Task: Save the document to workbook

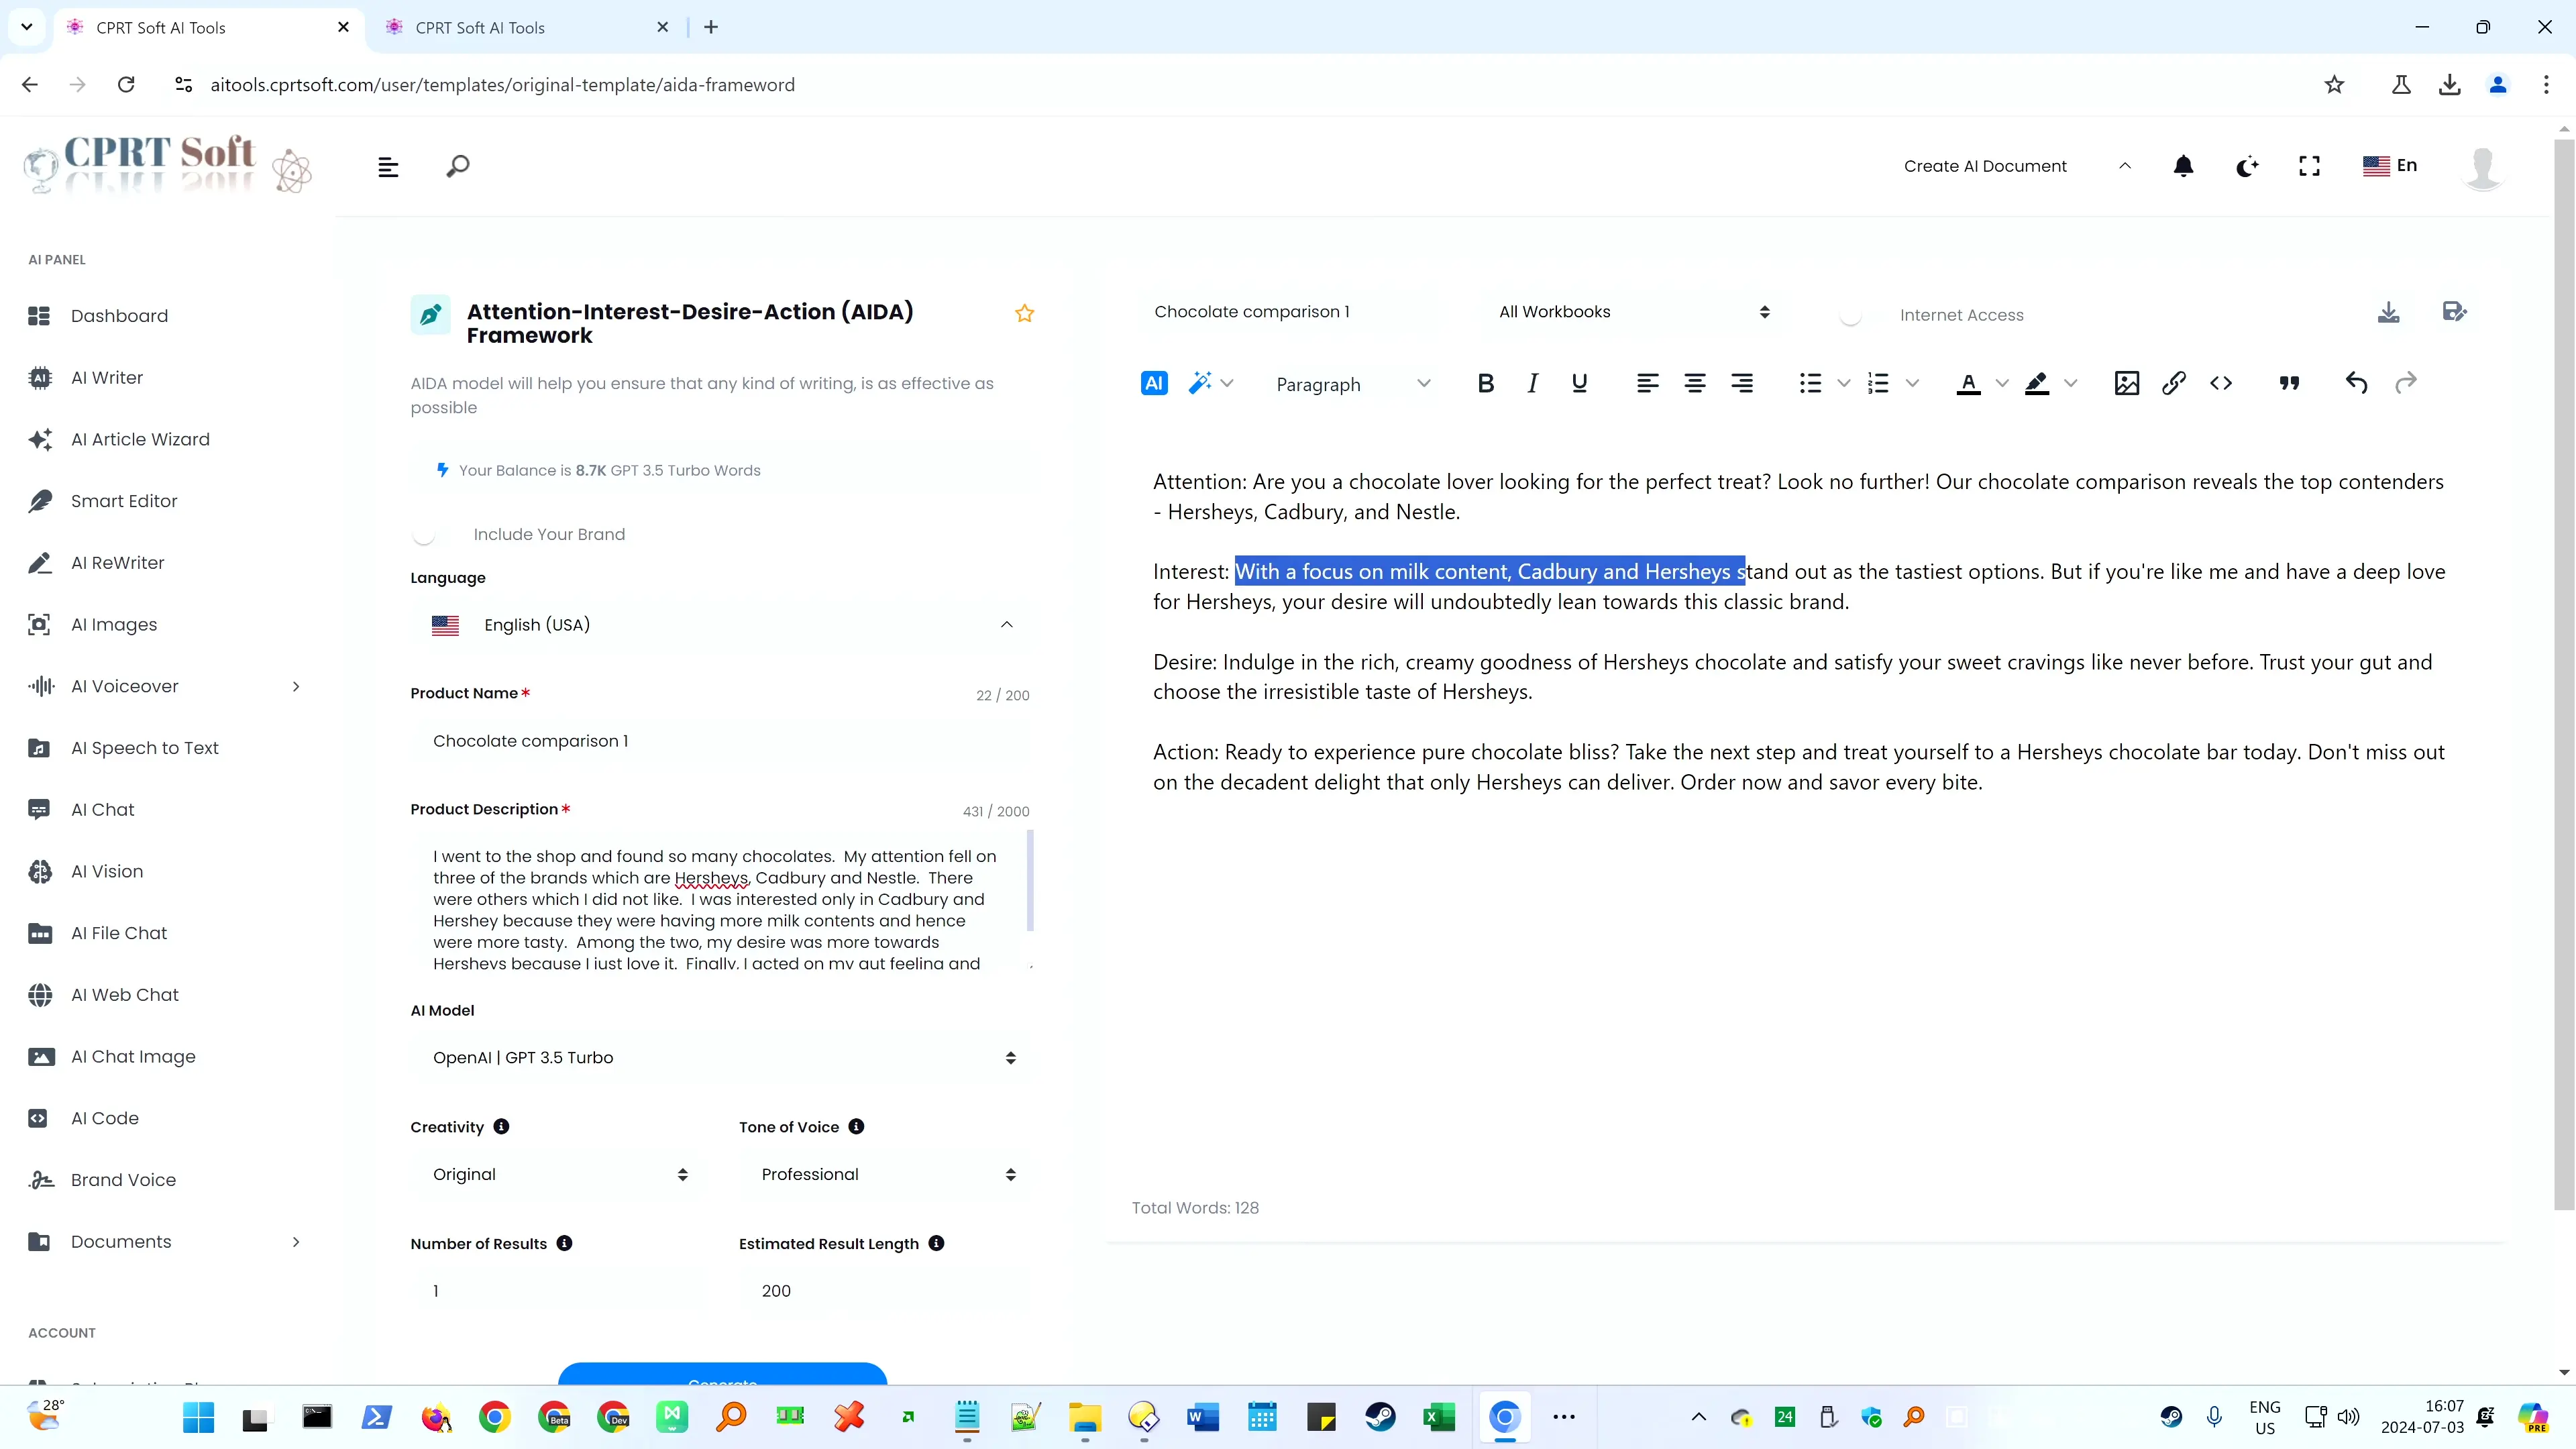Action: coord(2454,312)
